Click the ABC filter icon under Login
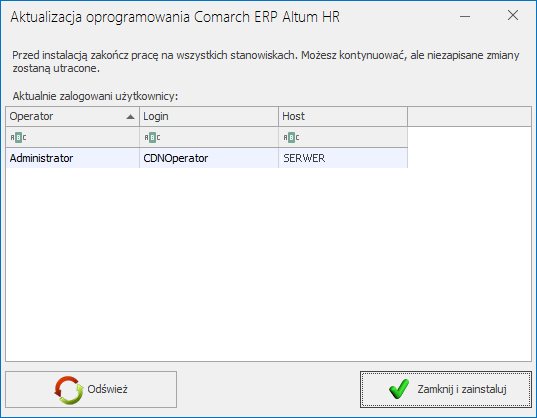 [152, 138]
